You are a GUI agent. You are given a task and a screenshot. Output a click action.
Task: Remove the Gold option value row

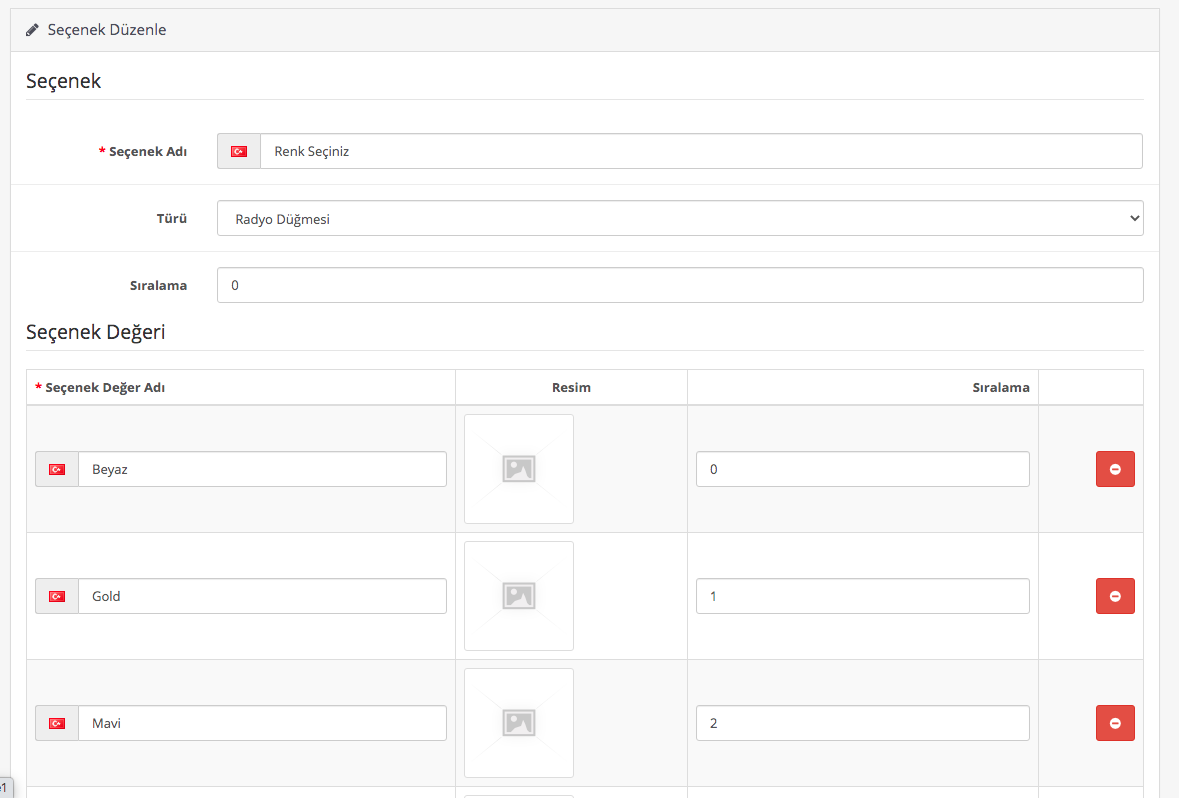pos(1115,596)
